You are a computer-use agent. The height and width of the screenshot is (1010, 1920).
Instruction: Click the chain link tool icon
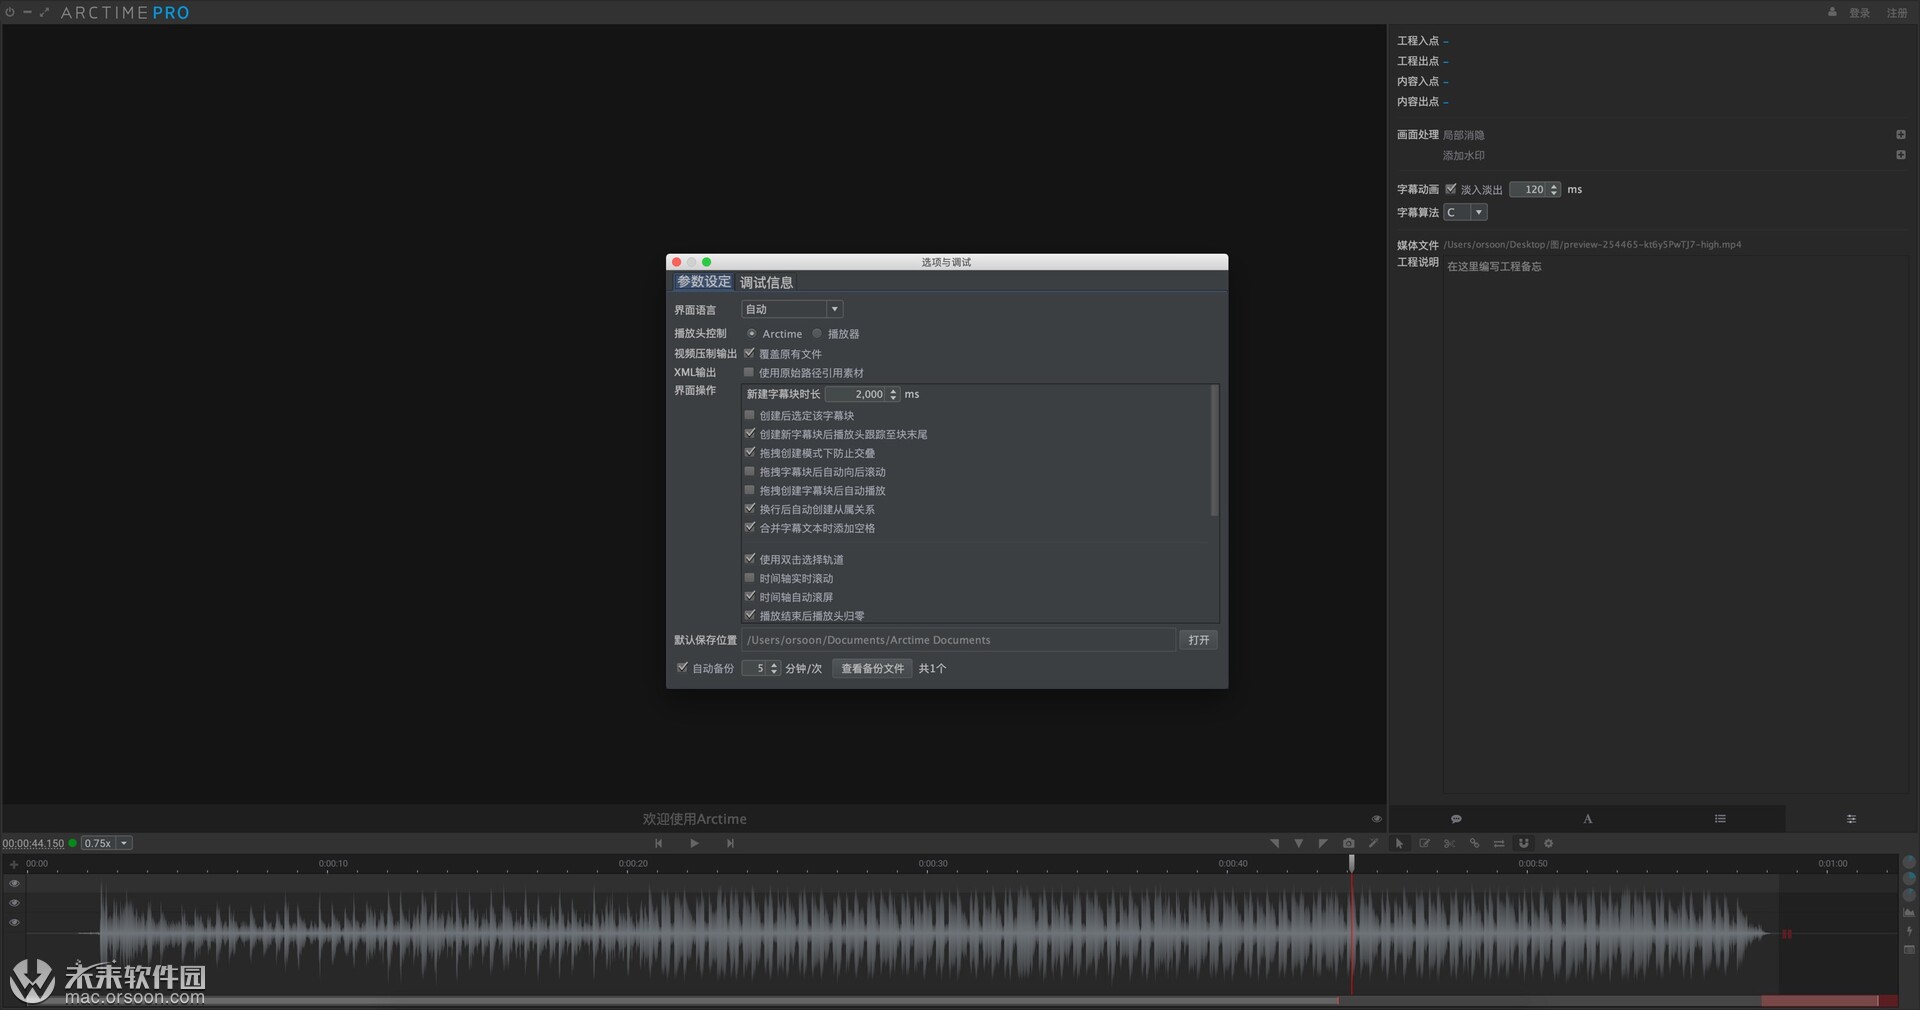pos(1474,843)
